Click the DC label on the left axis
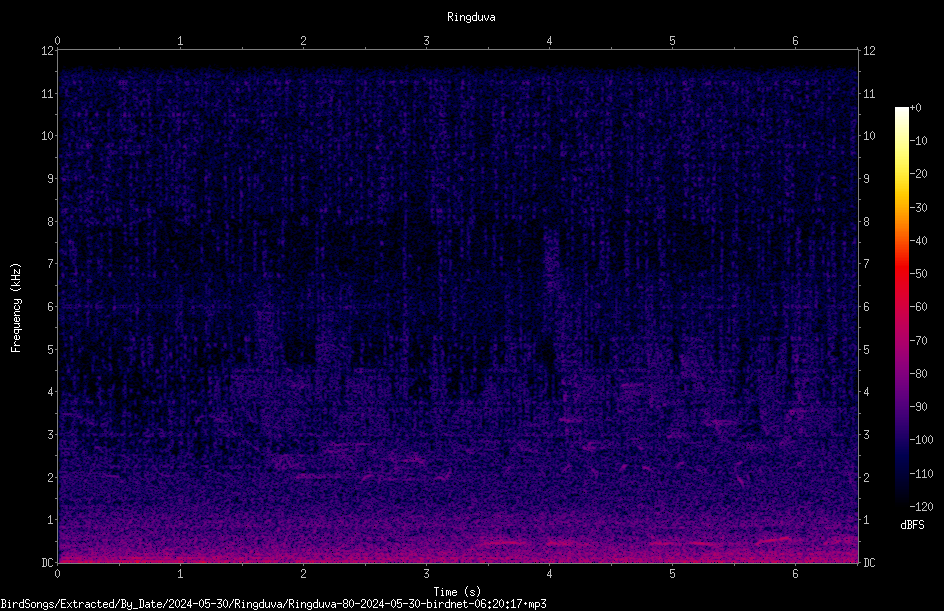Image resolution: width=944 pixels, height=611 pixels. 48,562
